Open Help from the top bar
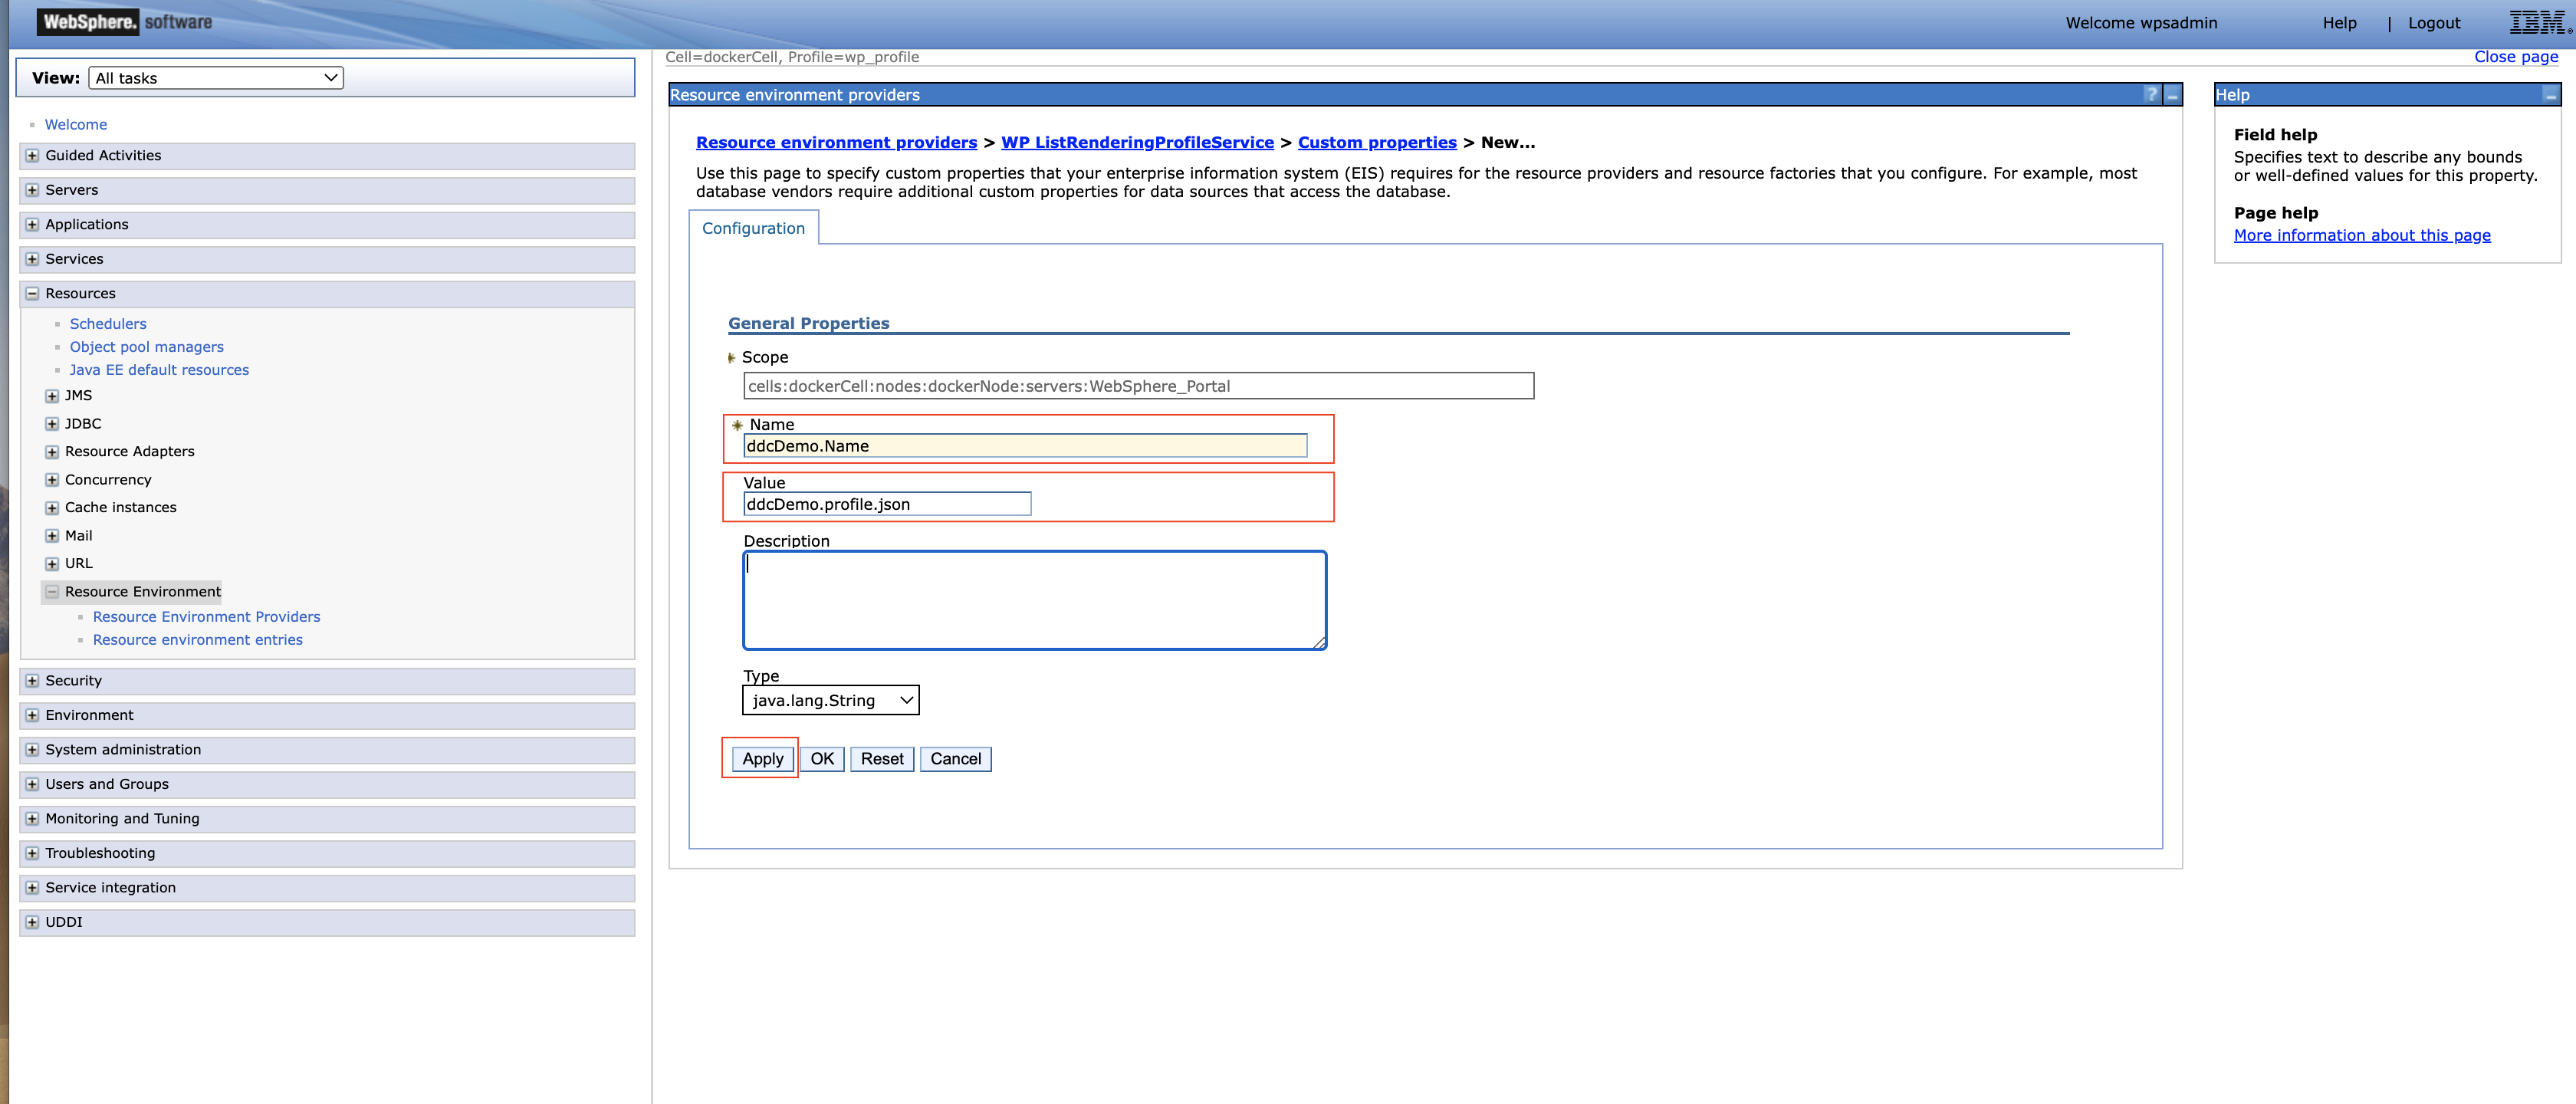 [2339, 22]
